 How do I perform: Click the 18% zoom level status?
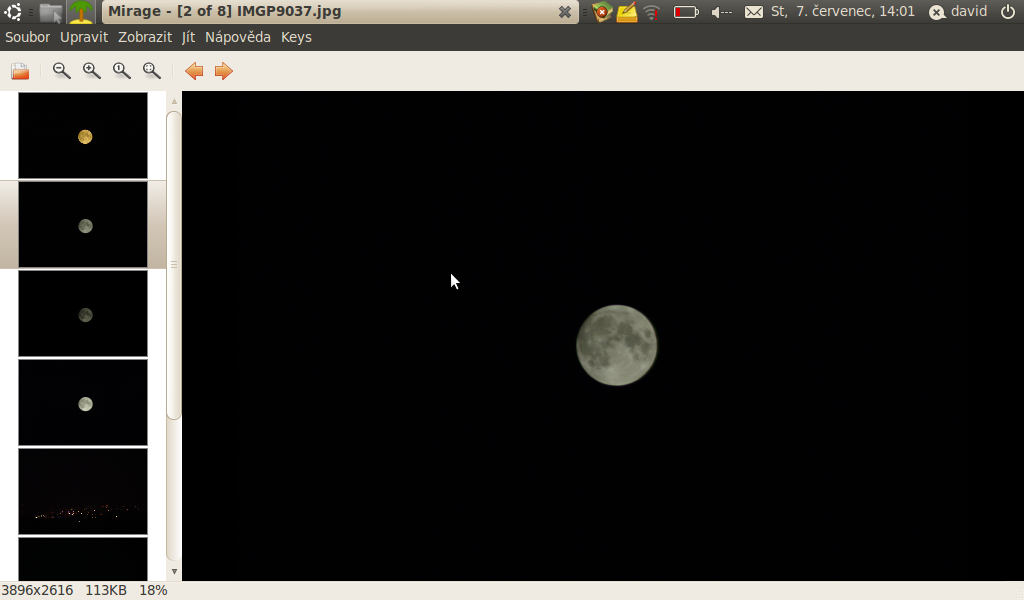153,590
